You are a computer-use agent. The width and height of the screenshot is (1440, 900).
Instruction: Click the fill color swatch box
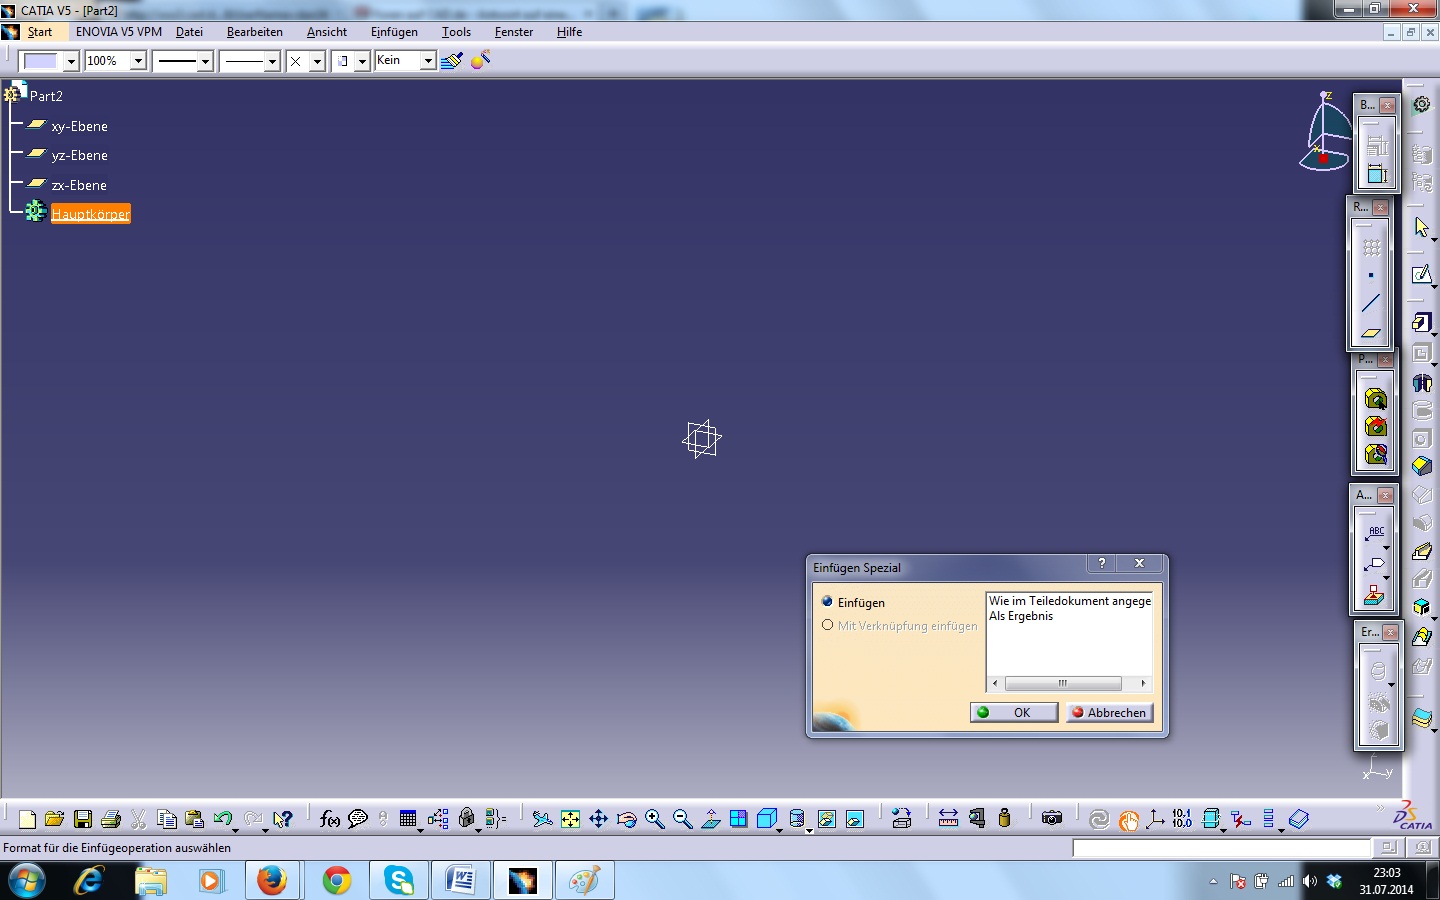click(40, 61)
